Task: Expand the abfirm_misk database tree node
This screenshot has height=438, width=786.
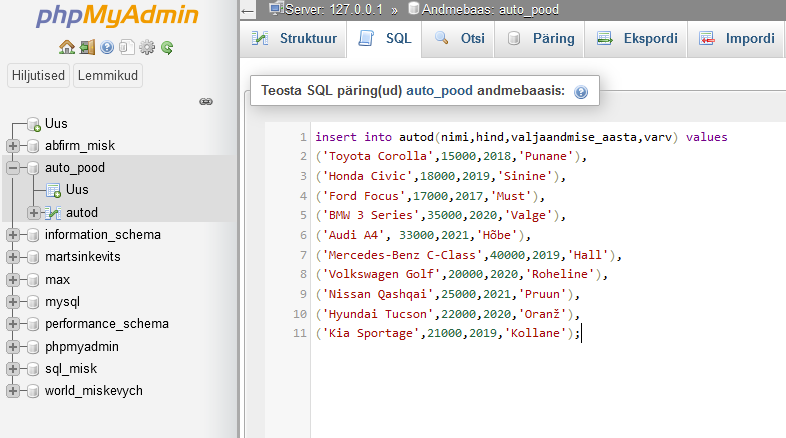Action: (14, 146)
